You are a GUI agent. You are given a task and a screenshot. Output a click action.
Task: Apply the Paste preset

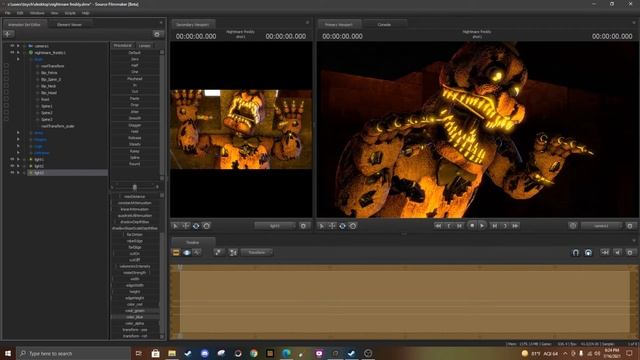(135, 98)
